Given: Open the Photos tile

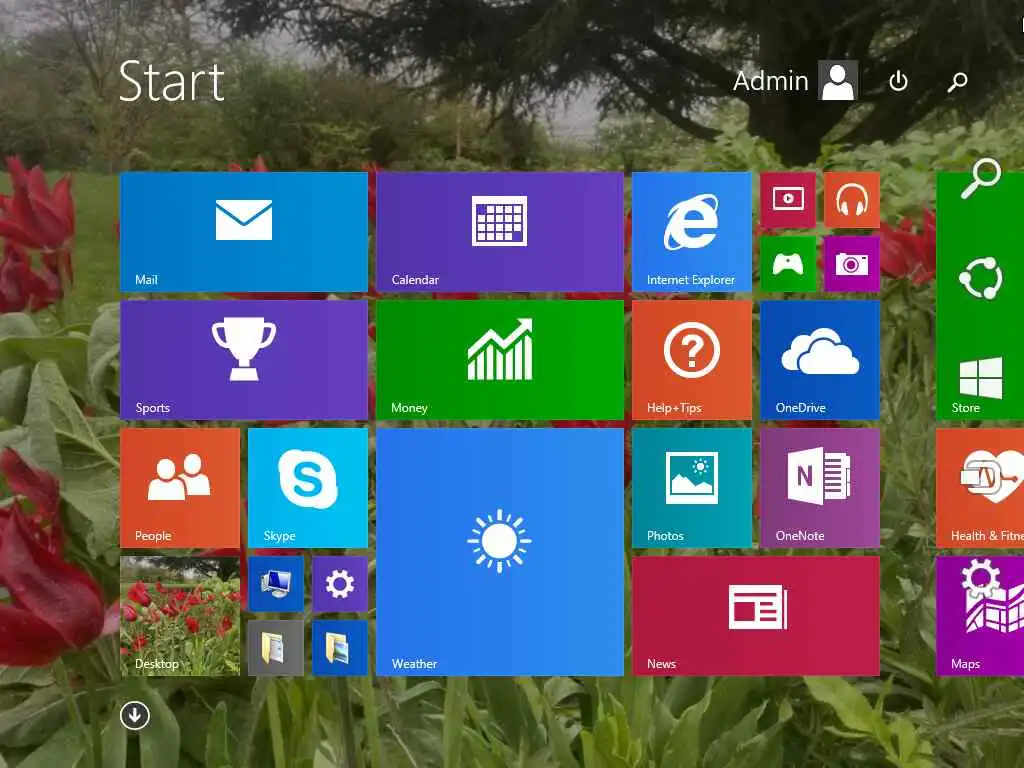Looking at the screenshot, I should [x=692, y=488].
